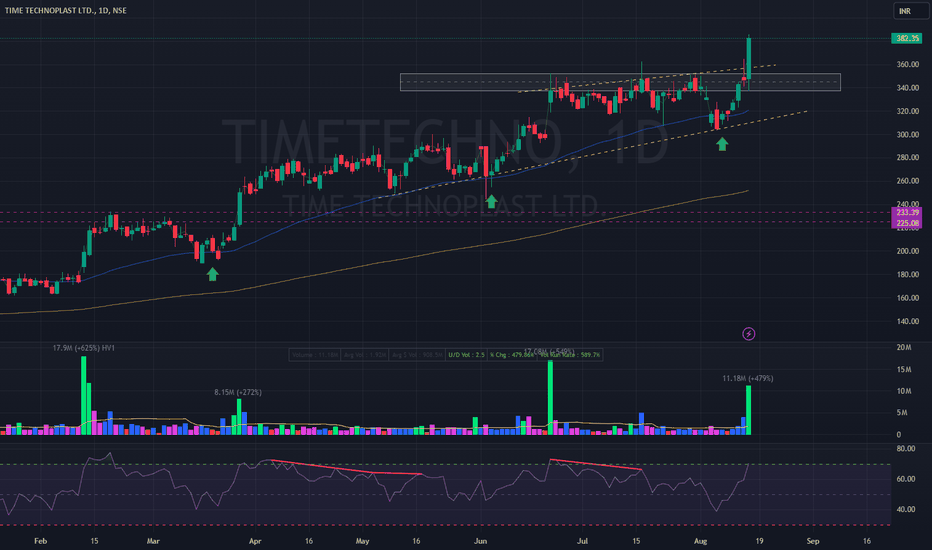932x550 pixels.
Task: Click the U/D Vol : 2.5 cell
Action: coord(466,355)
